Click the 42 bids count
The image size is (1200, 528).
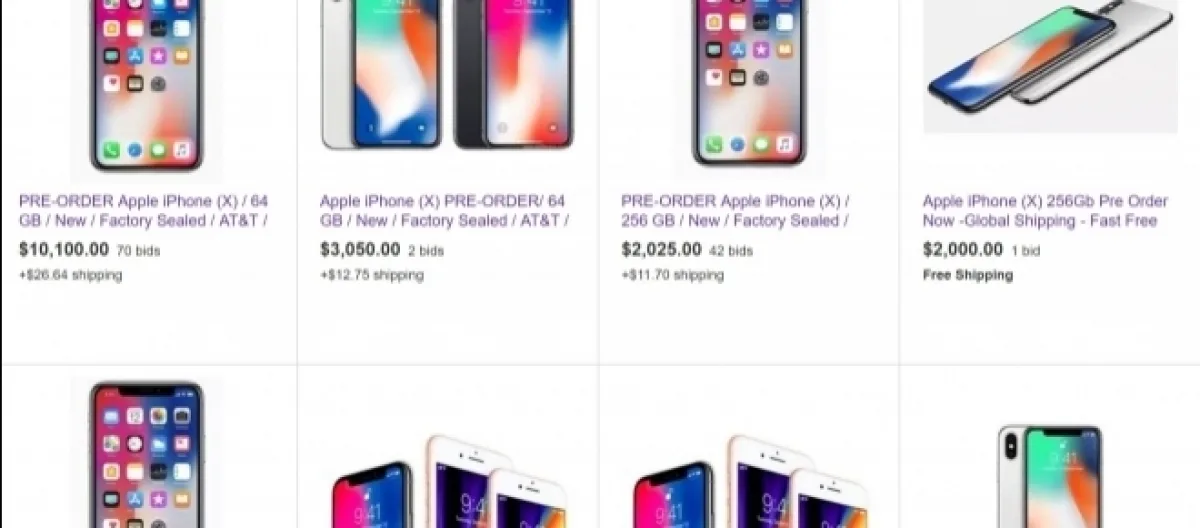(x=730, y=251)
